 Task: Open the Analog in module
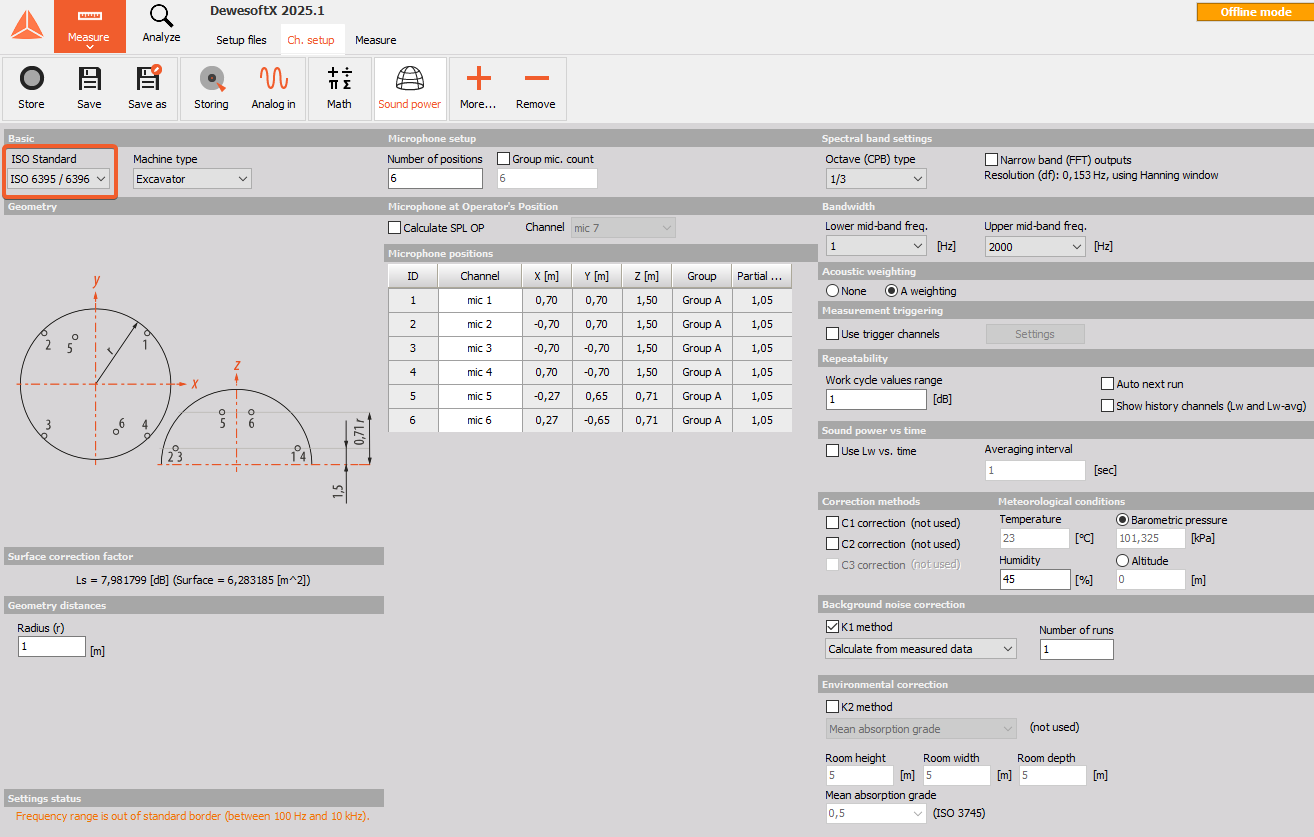tap(273, 89)
